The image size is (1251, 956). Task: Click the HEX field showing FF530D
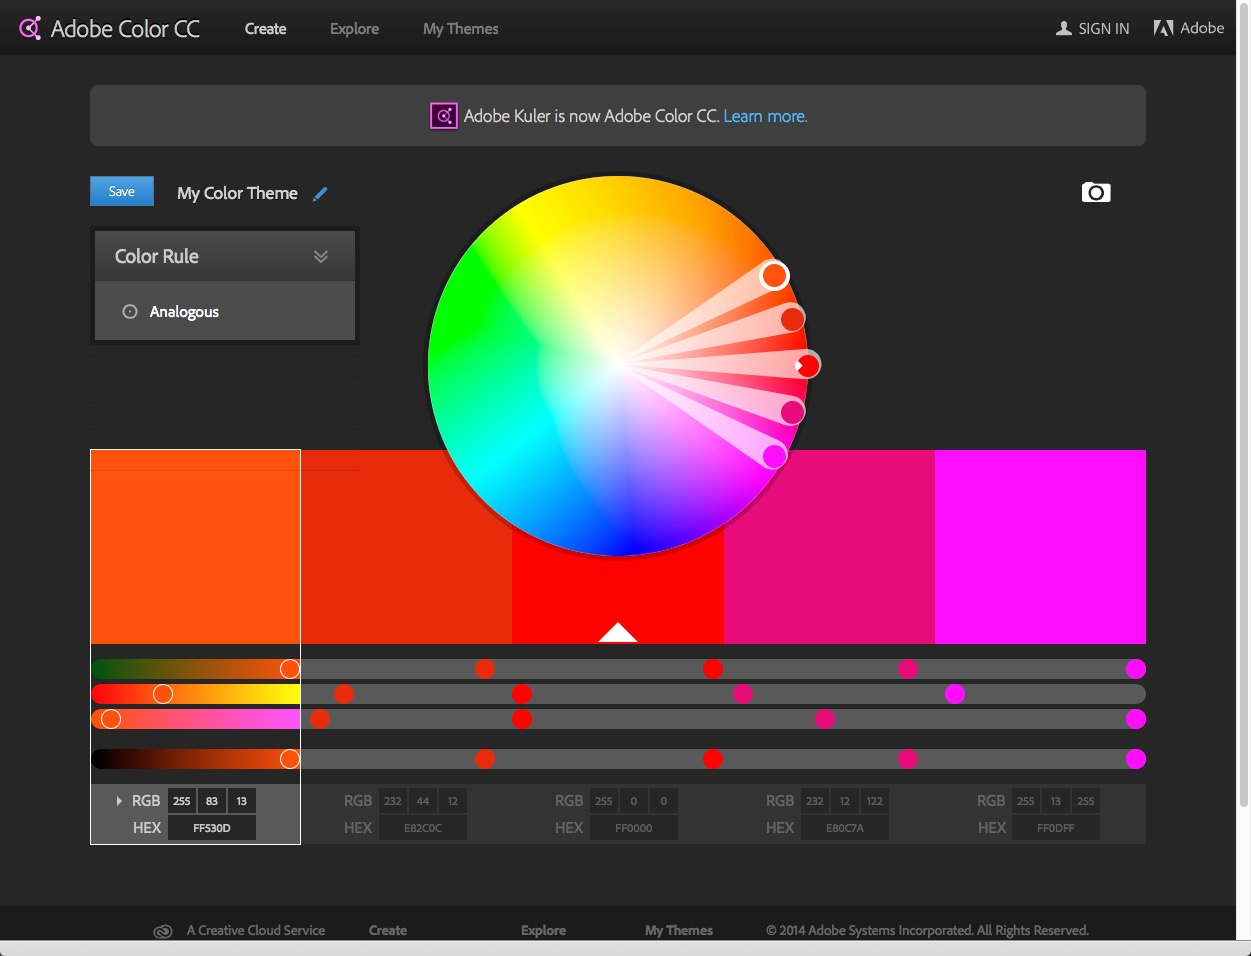click(211, 827)
